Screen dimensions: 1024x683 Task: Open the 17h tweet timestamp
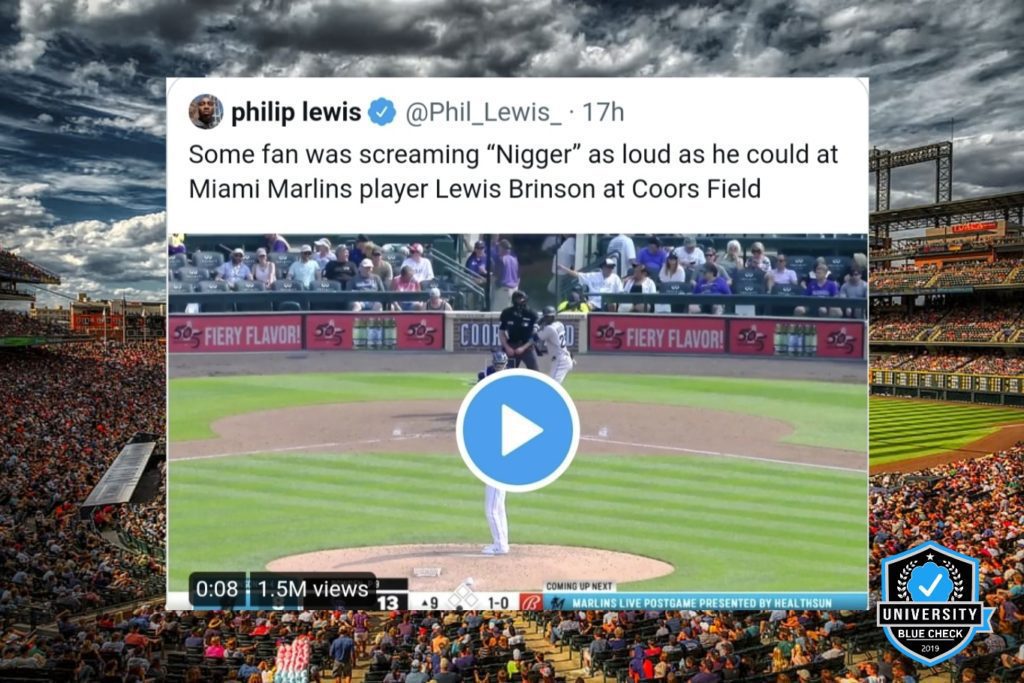tap(603, 112)
